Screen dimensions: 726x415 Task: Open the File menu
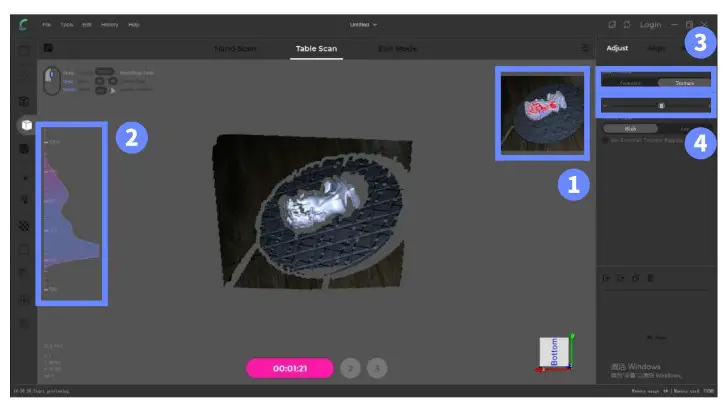(46, 25)
